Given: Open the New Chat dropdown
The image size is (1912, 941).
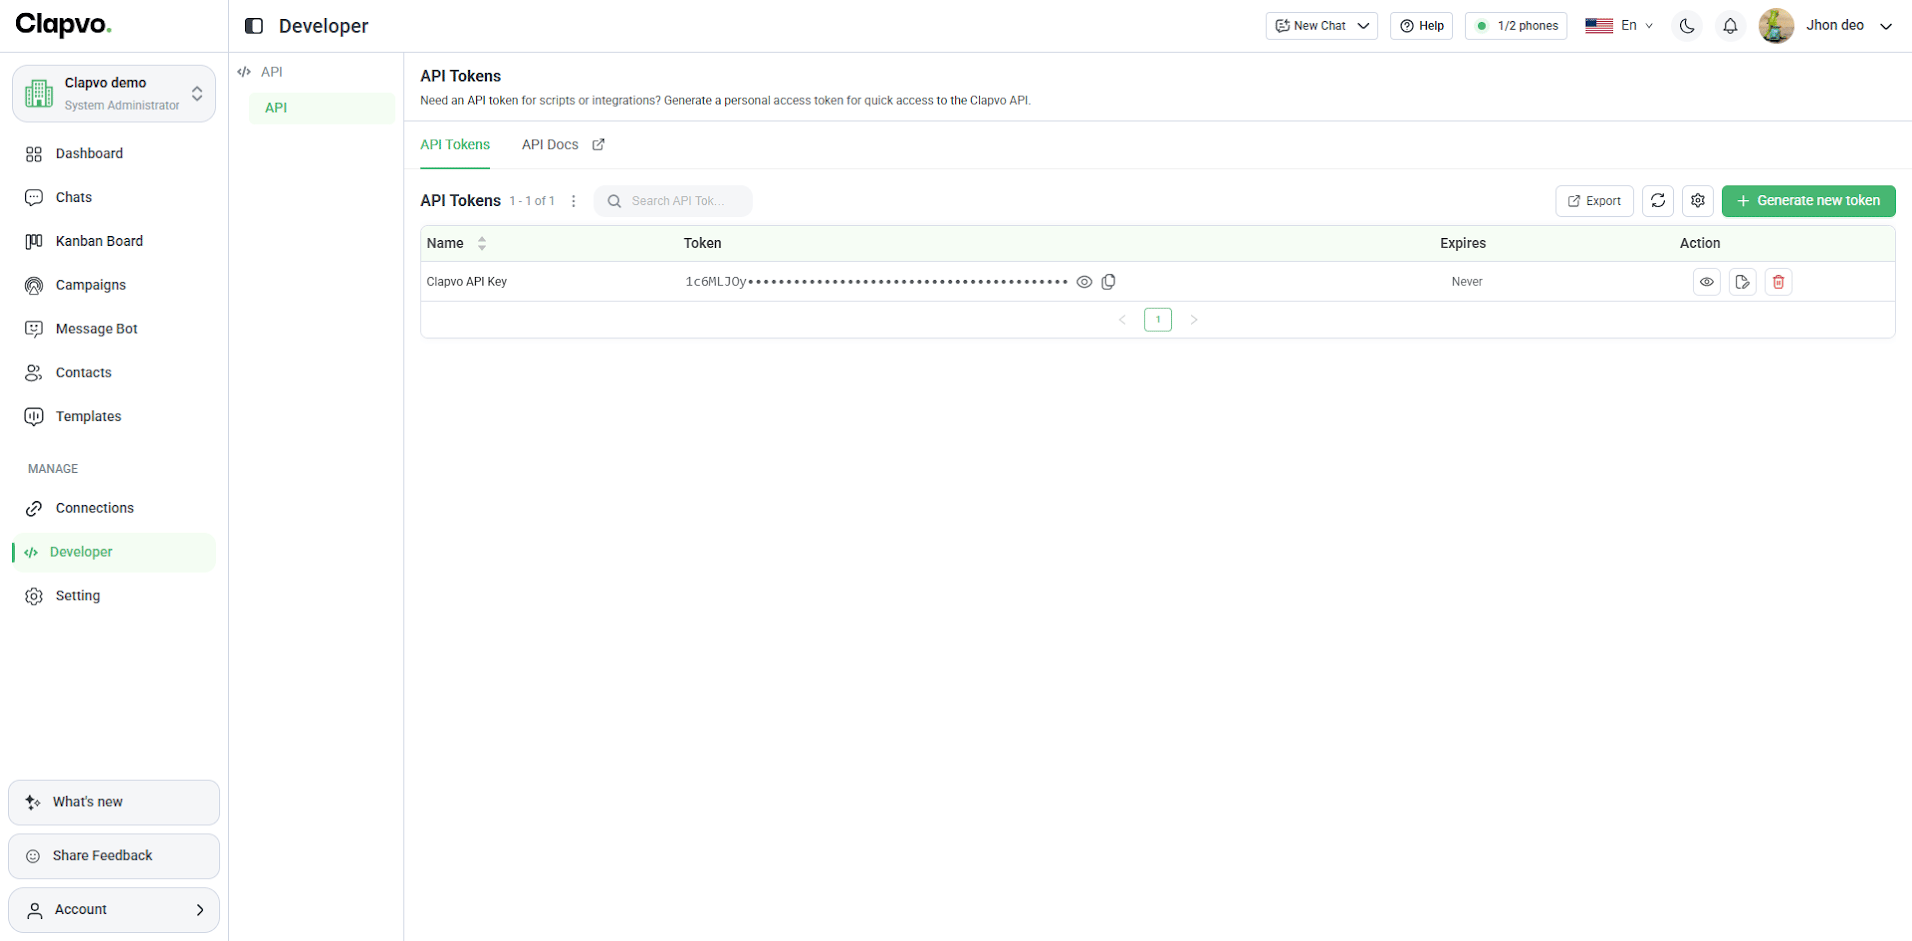Looking at the screenshot, I should tap(1321, 26).
